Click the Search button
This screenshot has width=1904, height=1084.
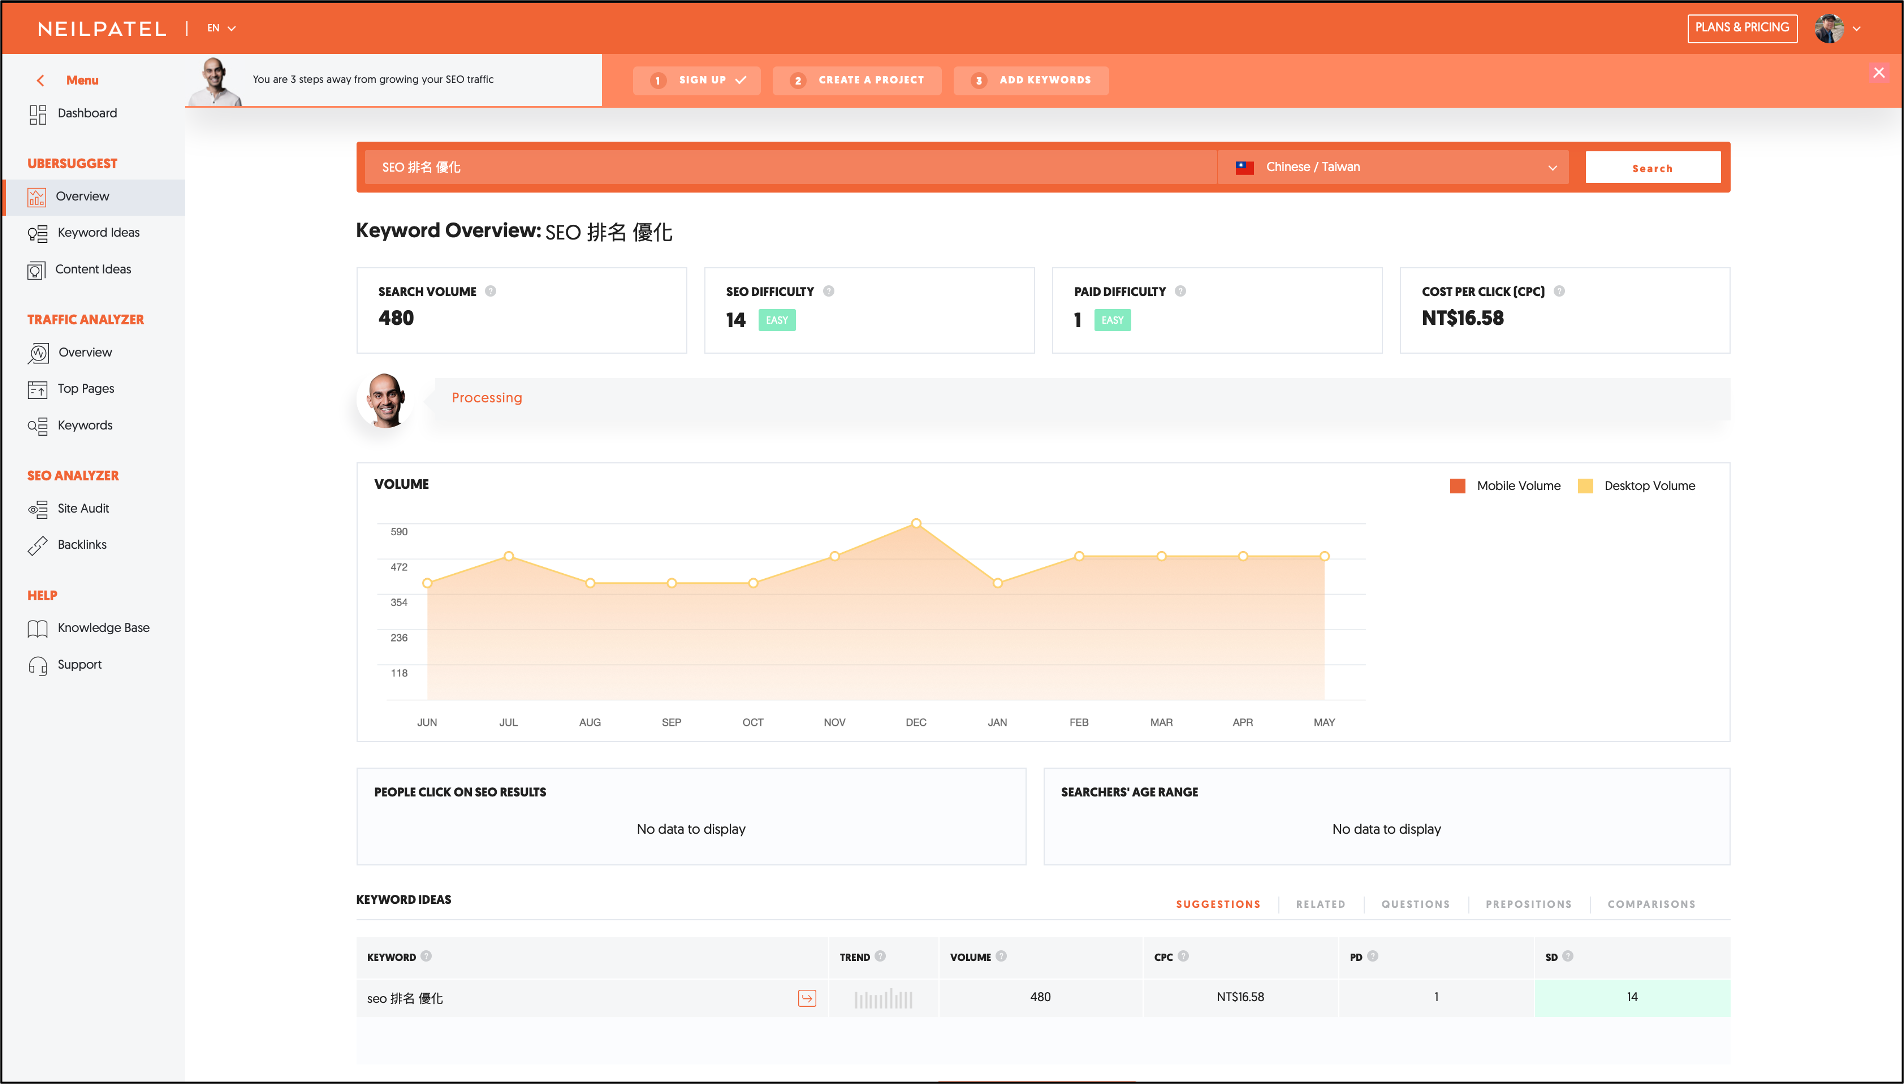[x=1652, y=168]
